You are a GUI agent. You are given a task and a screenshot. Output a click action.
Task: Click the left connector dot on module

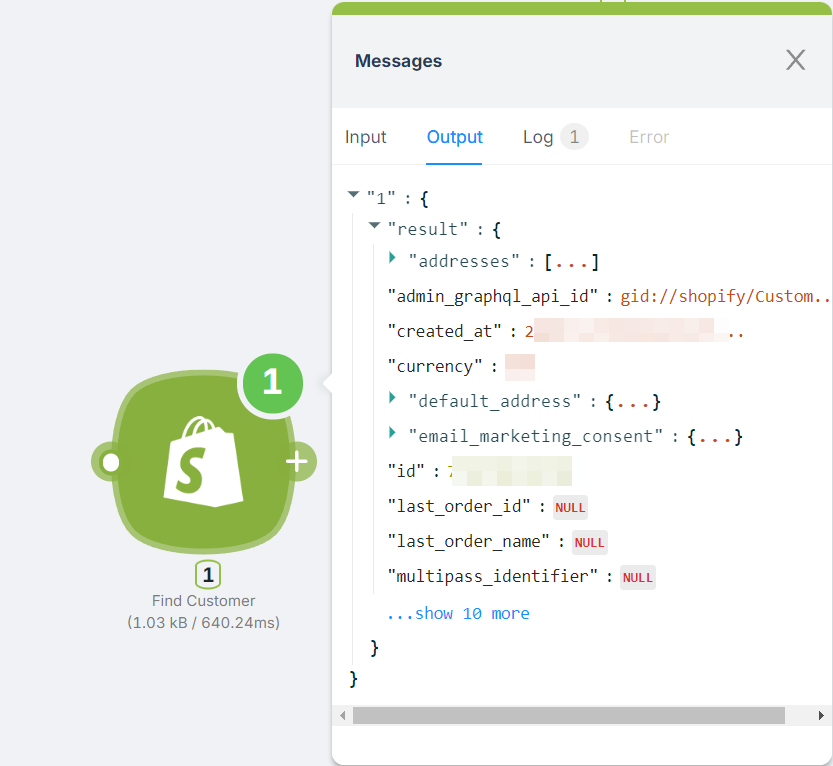(111, 462)
